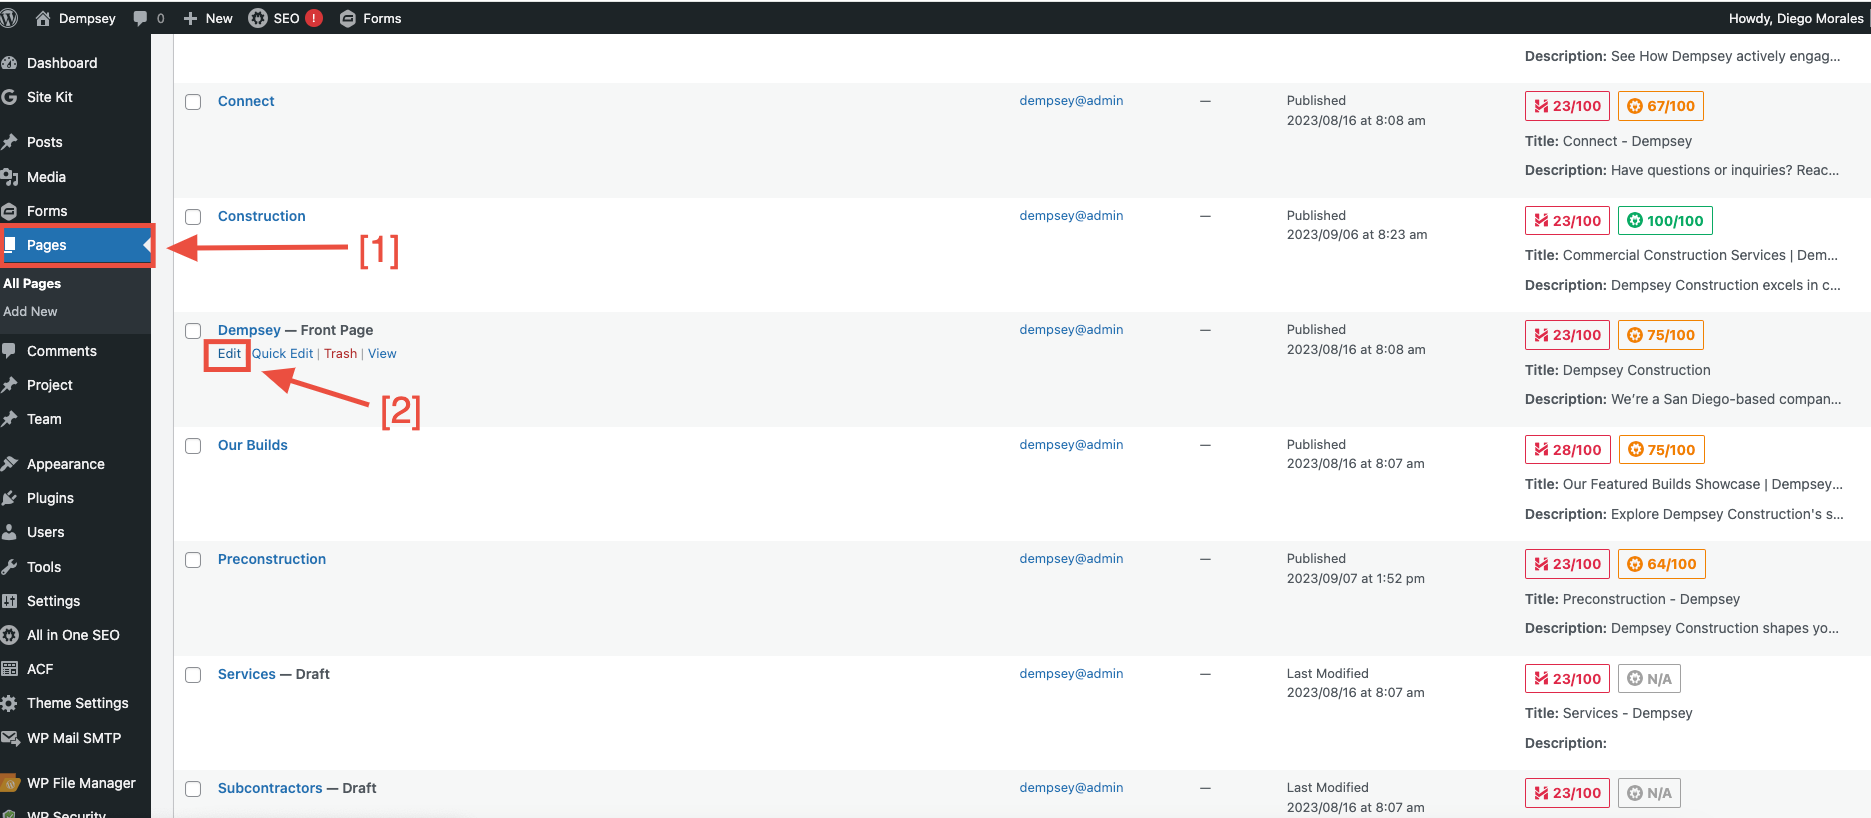Click 23/100 score in Dempsey Front Page row
Image resolution: width=1871 pixels, height=818 pixels.
pyautogui.click(x=1568, y=335)
